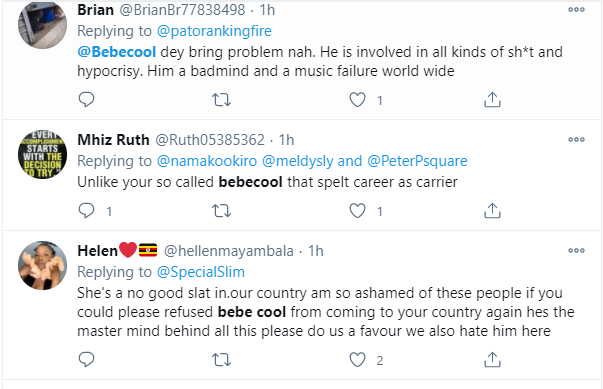
Task: Open the @PeterPsquare profile link
Action: tap(417, 161)
